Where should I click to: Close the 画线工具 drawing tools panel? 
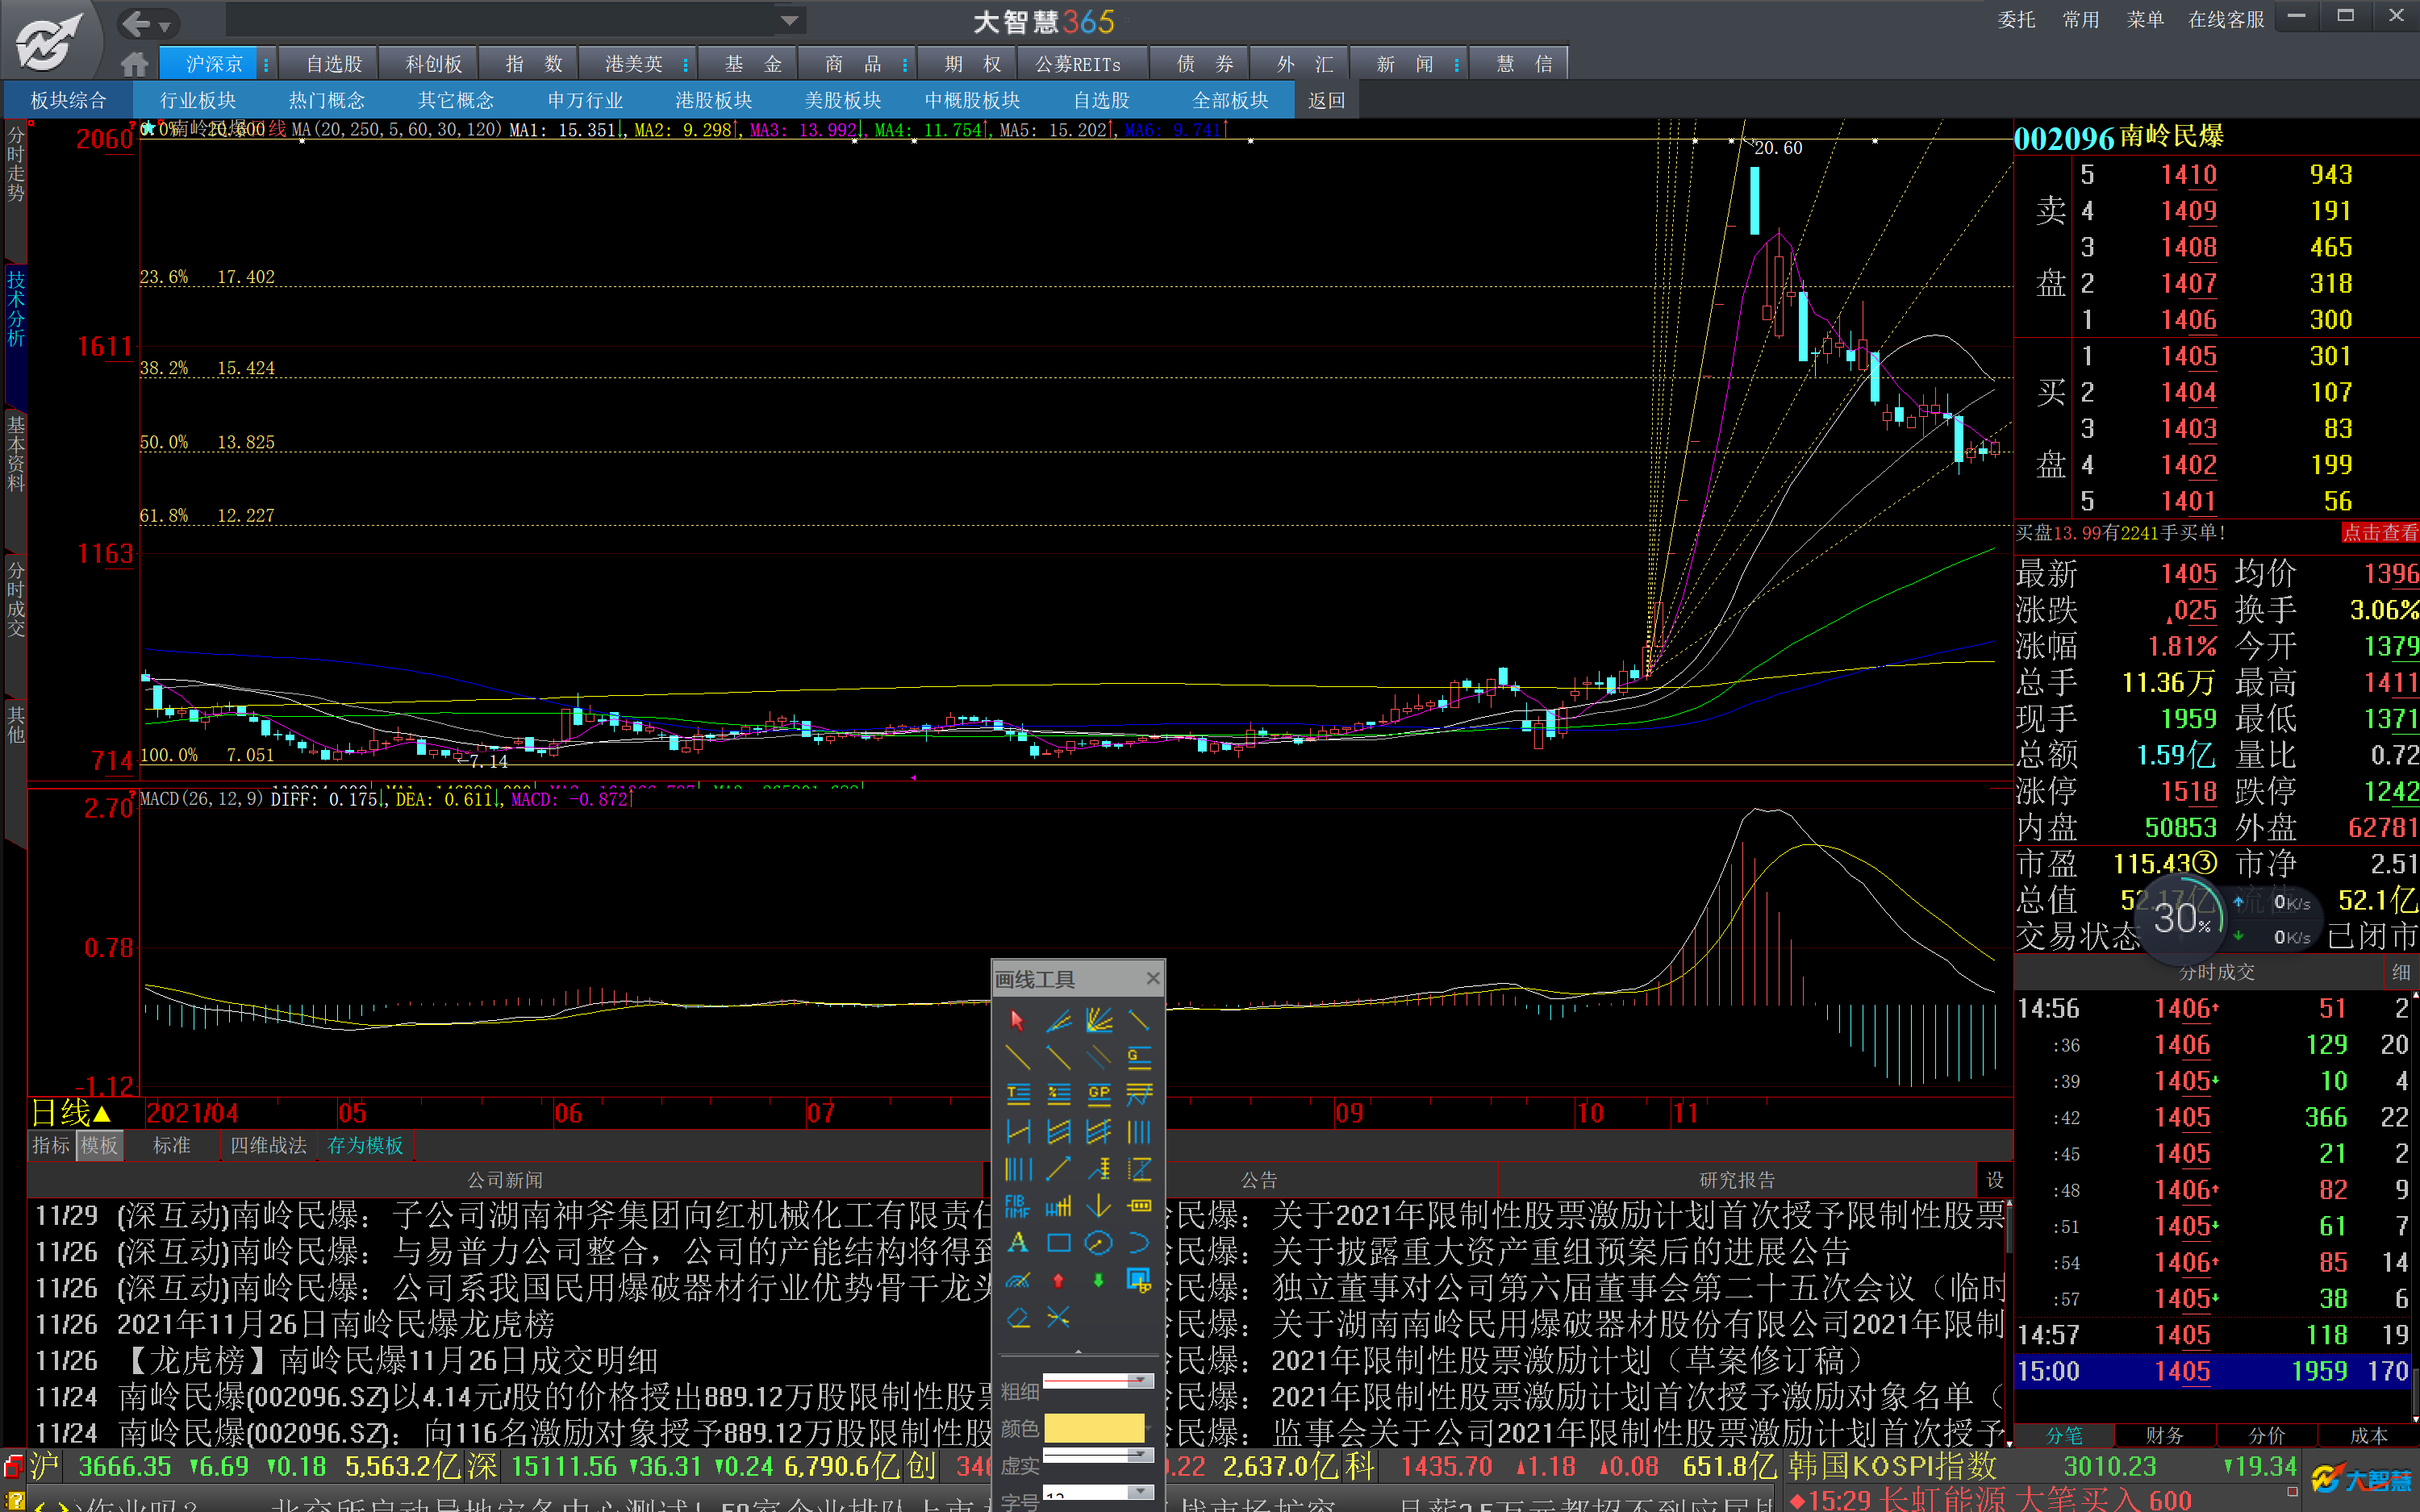tap(1152, 978)
